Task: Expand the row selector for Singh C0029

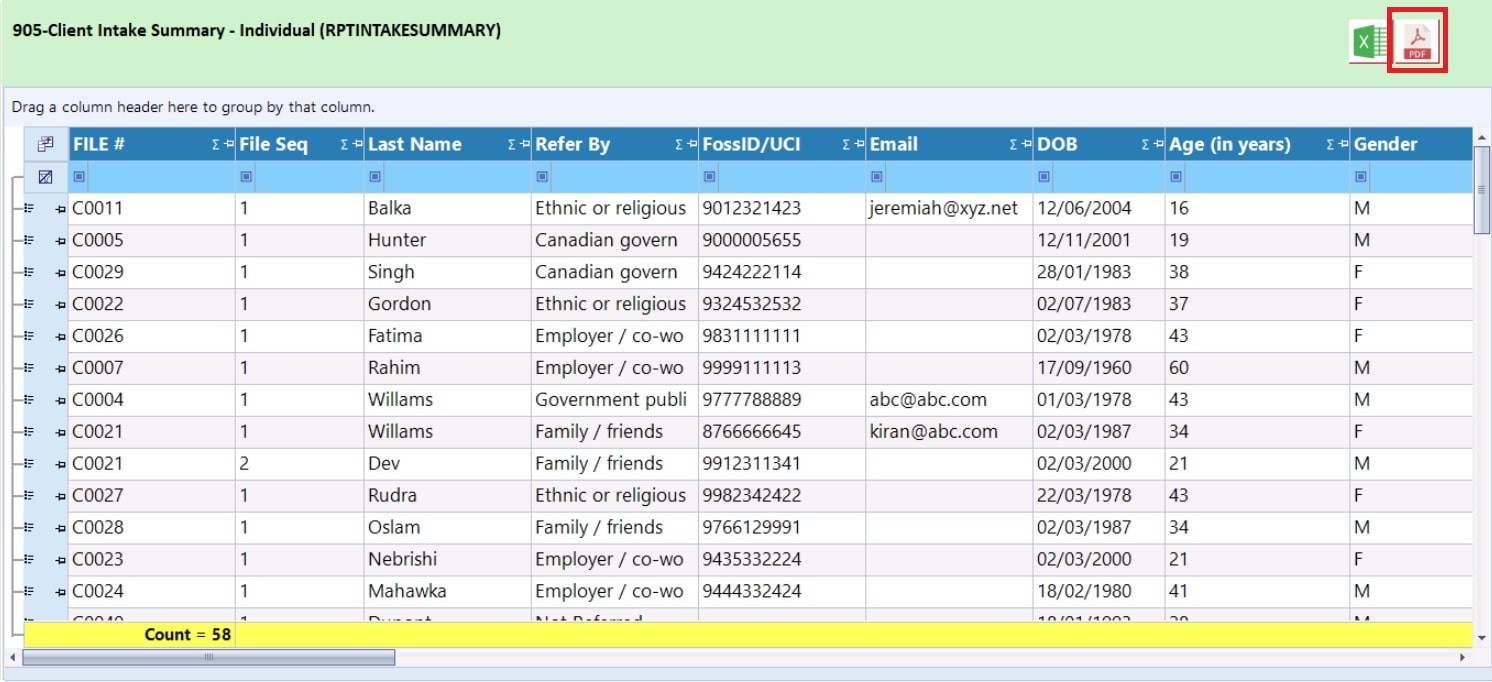Action: tap(30, 272)
